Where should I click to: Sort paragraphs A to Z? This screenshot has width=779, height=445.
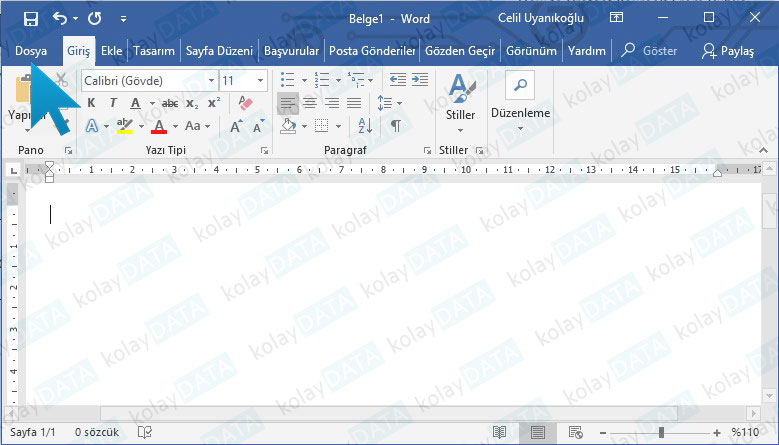(x=365, y=126)
